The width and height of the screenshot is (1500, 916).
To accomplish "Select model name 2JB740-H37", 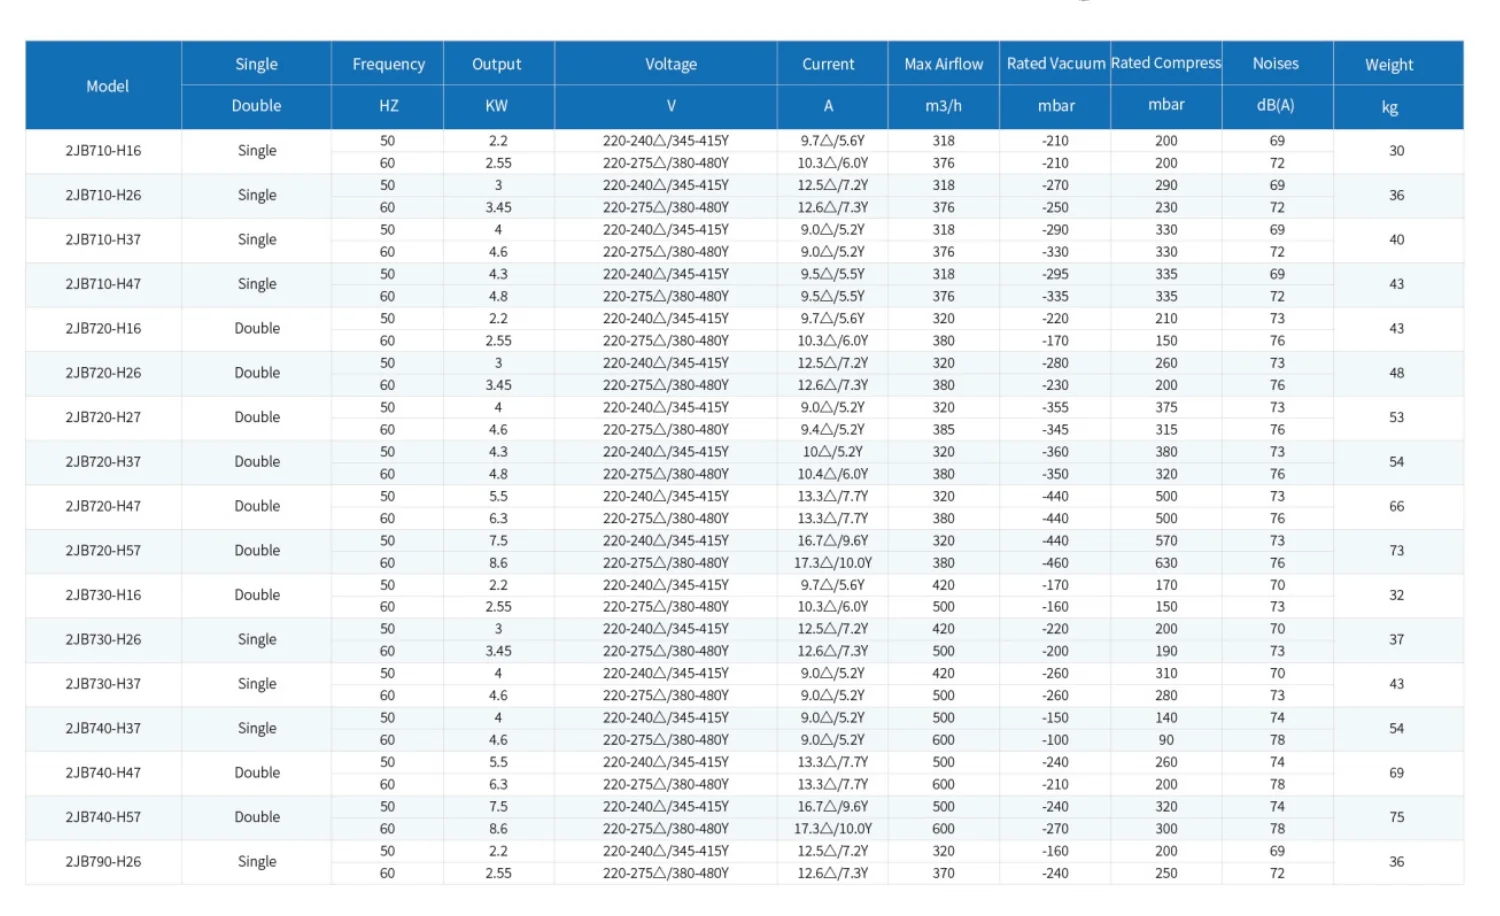I will [103, 728].
